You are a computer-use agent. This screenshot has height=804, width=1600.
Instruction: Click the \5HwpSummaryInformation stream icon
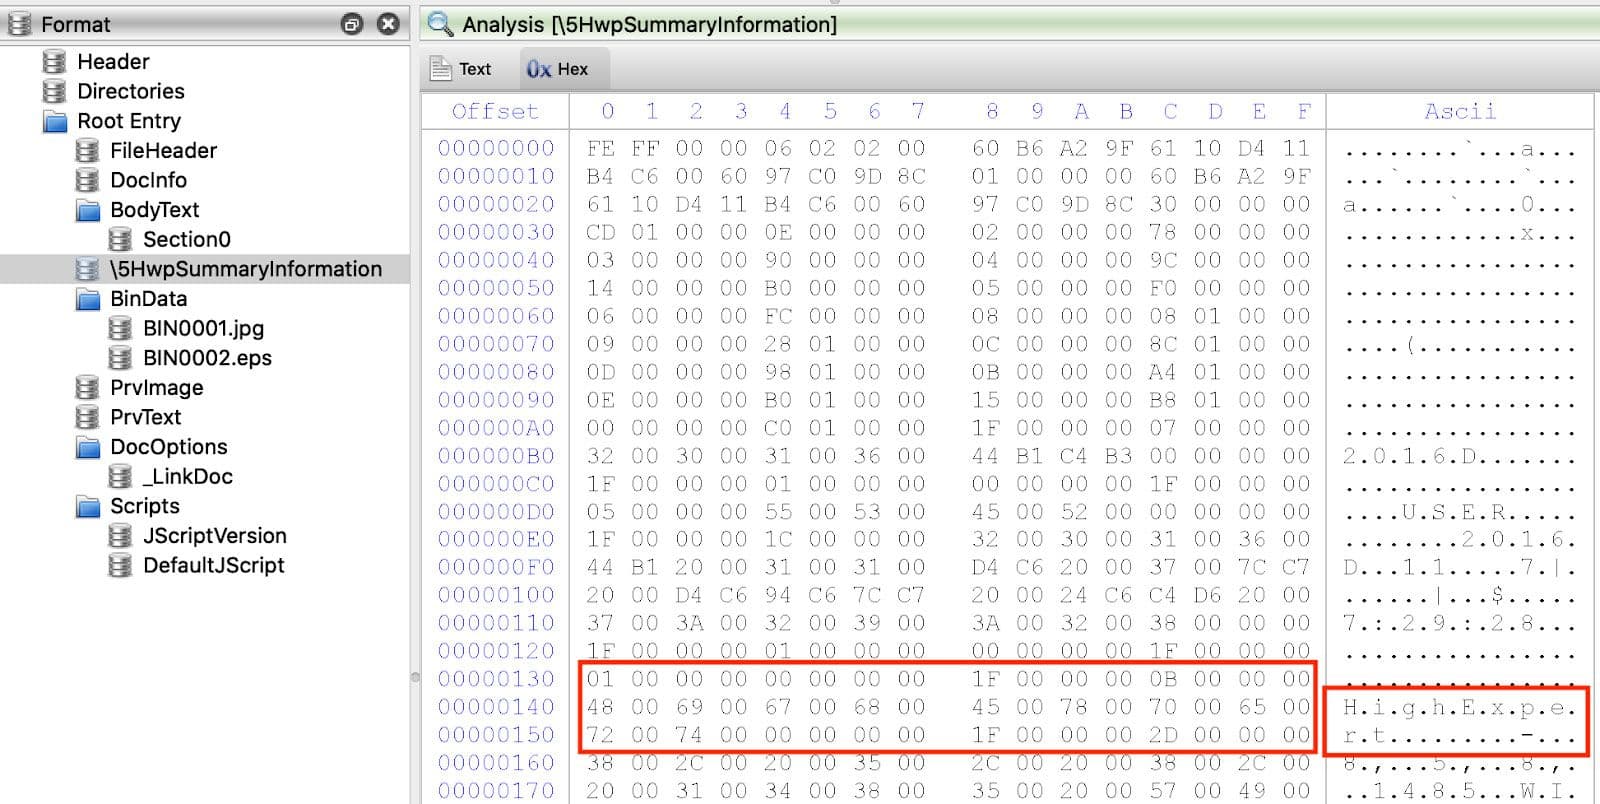tap(87, 270)
